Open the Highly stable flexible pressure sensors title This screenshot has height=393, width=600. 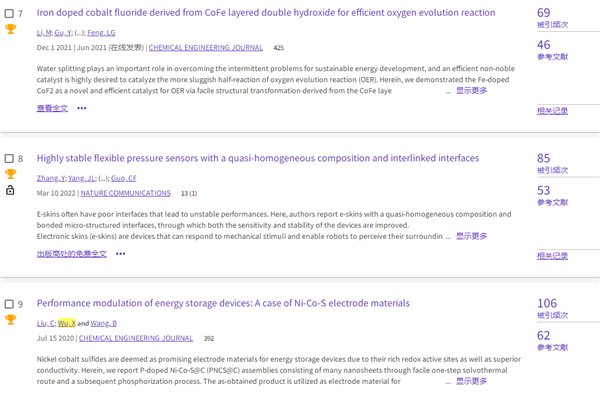click(258, 158)
